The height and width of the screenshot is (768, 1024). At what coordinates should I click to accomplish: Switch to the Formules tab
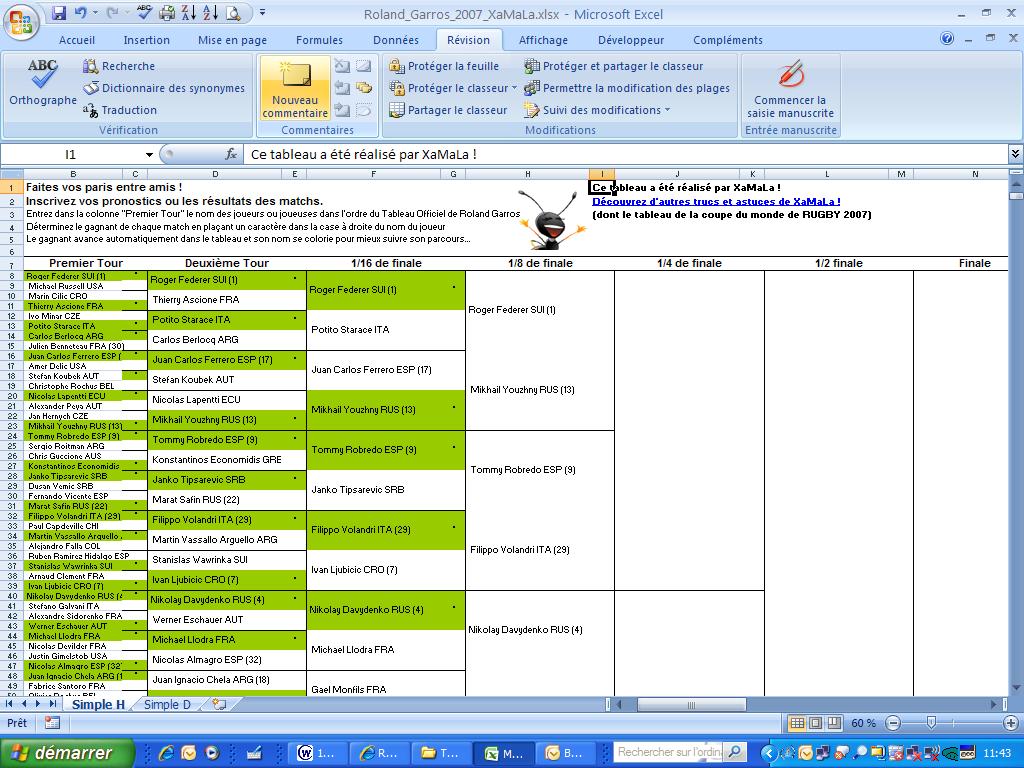[x=319, y=40]
